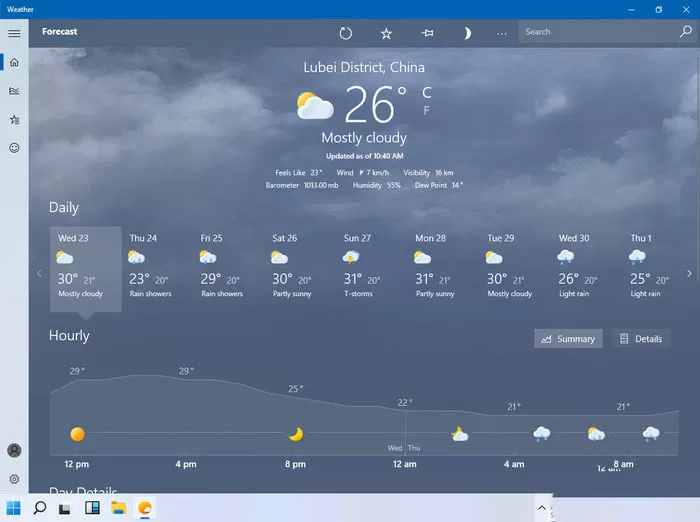Click the moon icon at 8 pm
Viewport: 700px width, 522px height.
296,434
